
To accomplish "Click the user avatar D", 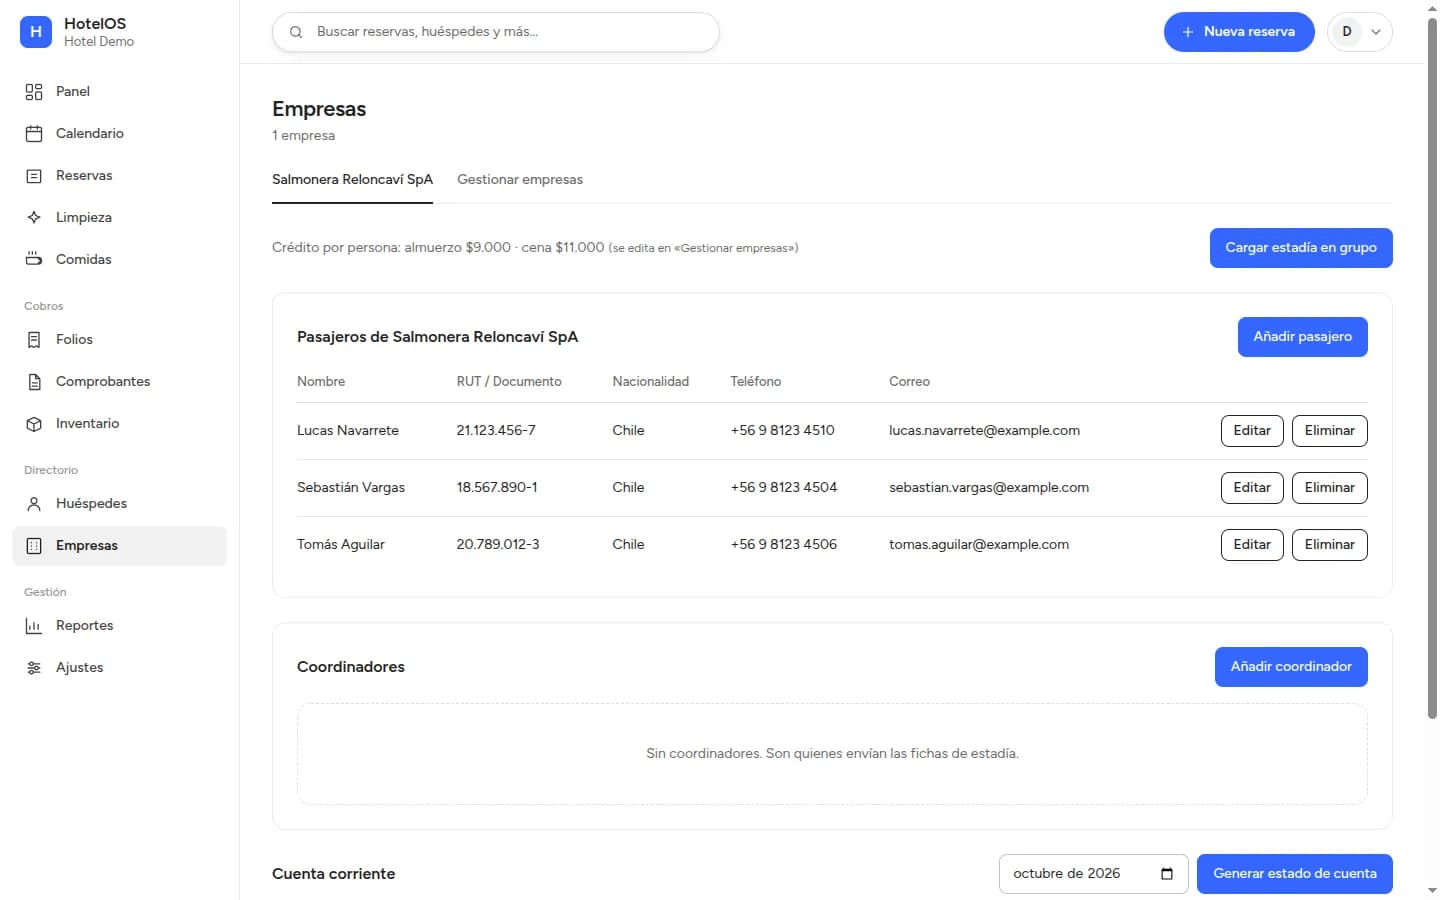I will pyautogui.click(x=1347, y=32).
